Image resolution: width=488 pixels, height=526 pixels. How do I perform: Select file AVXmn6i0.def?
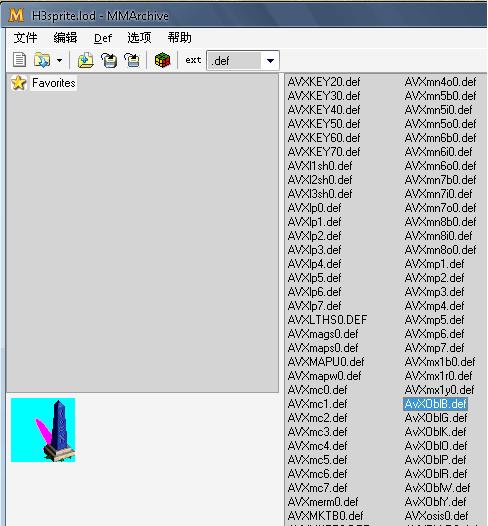438,152
